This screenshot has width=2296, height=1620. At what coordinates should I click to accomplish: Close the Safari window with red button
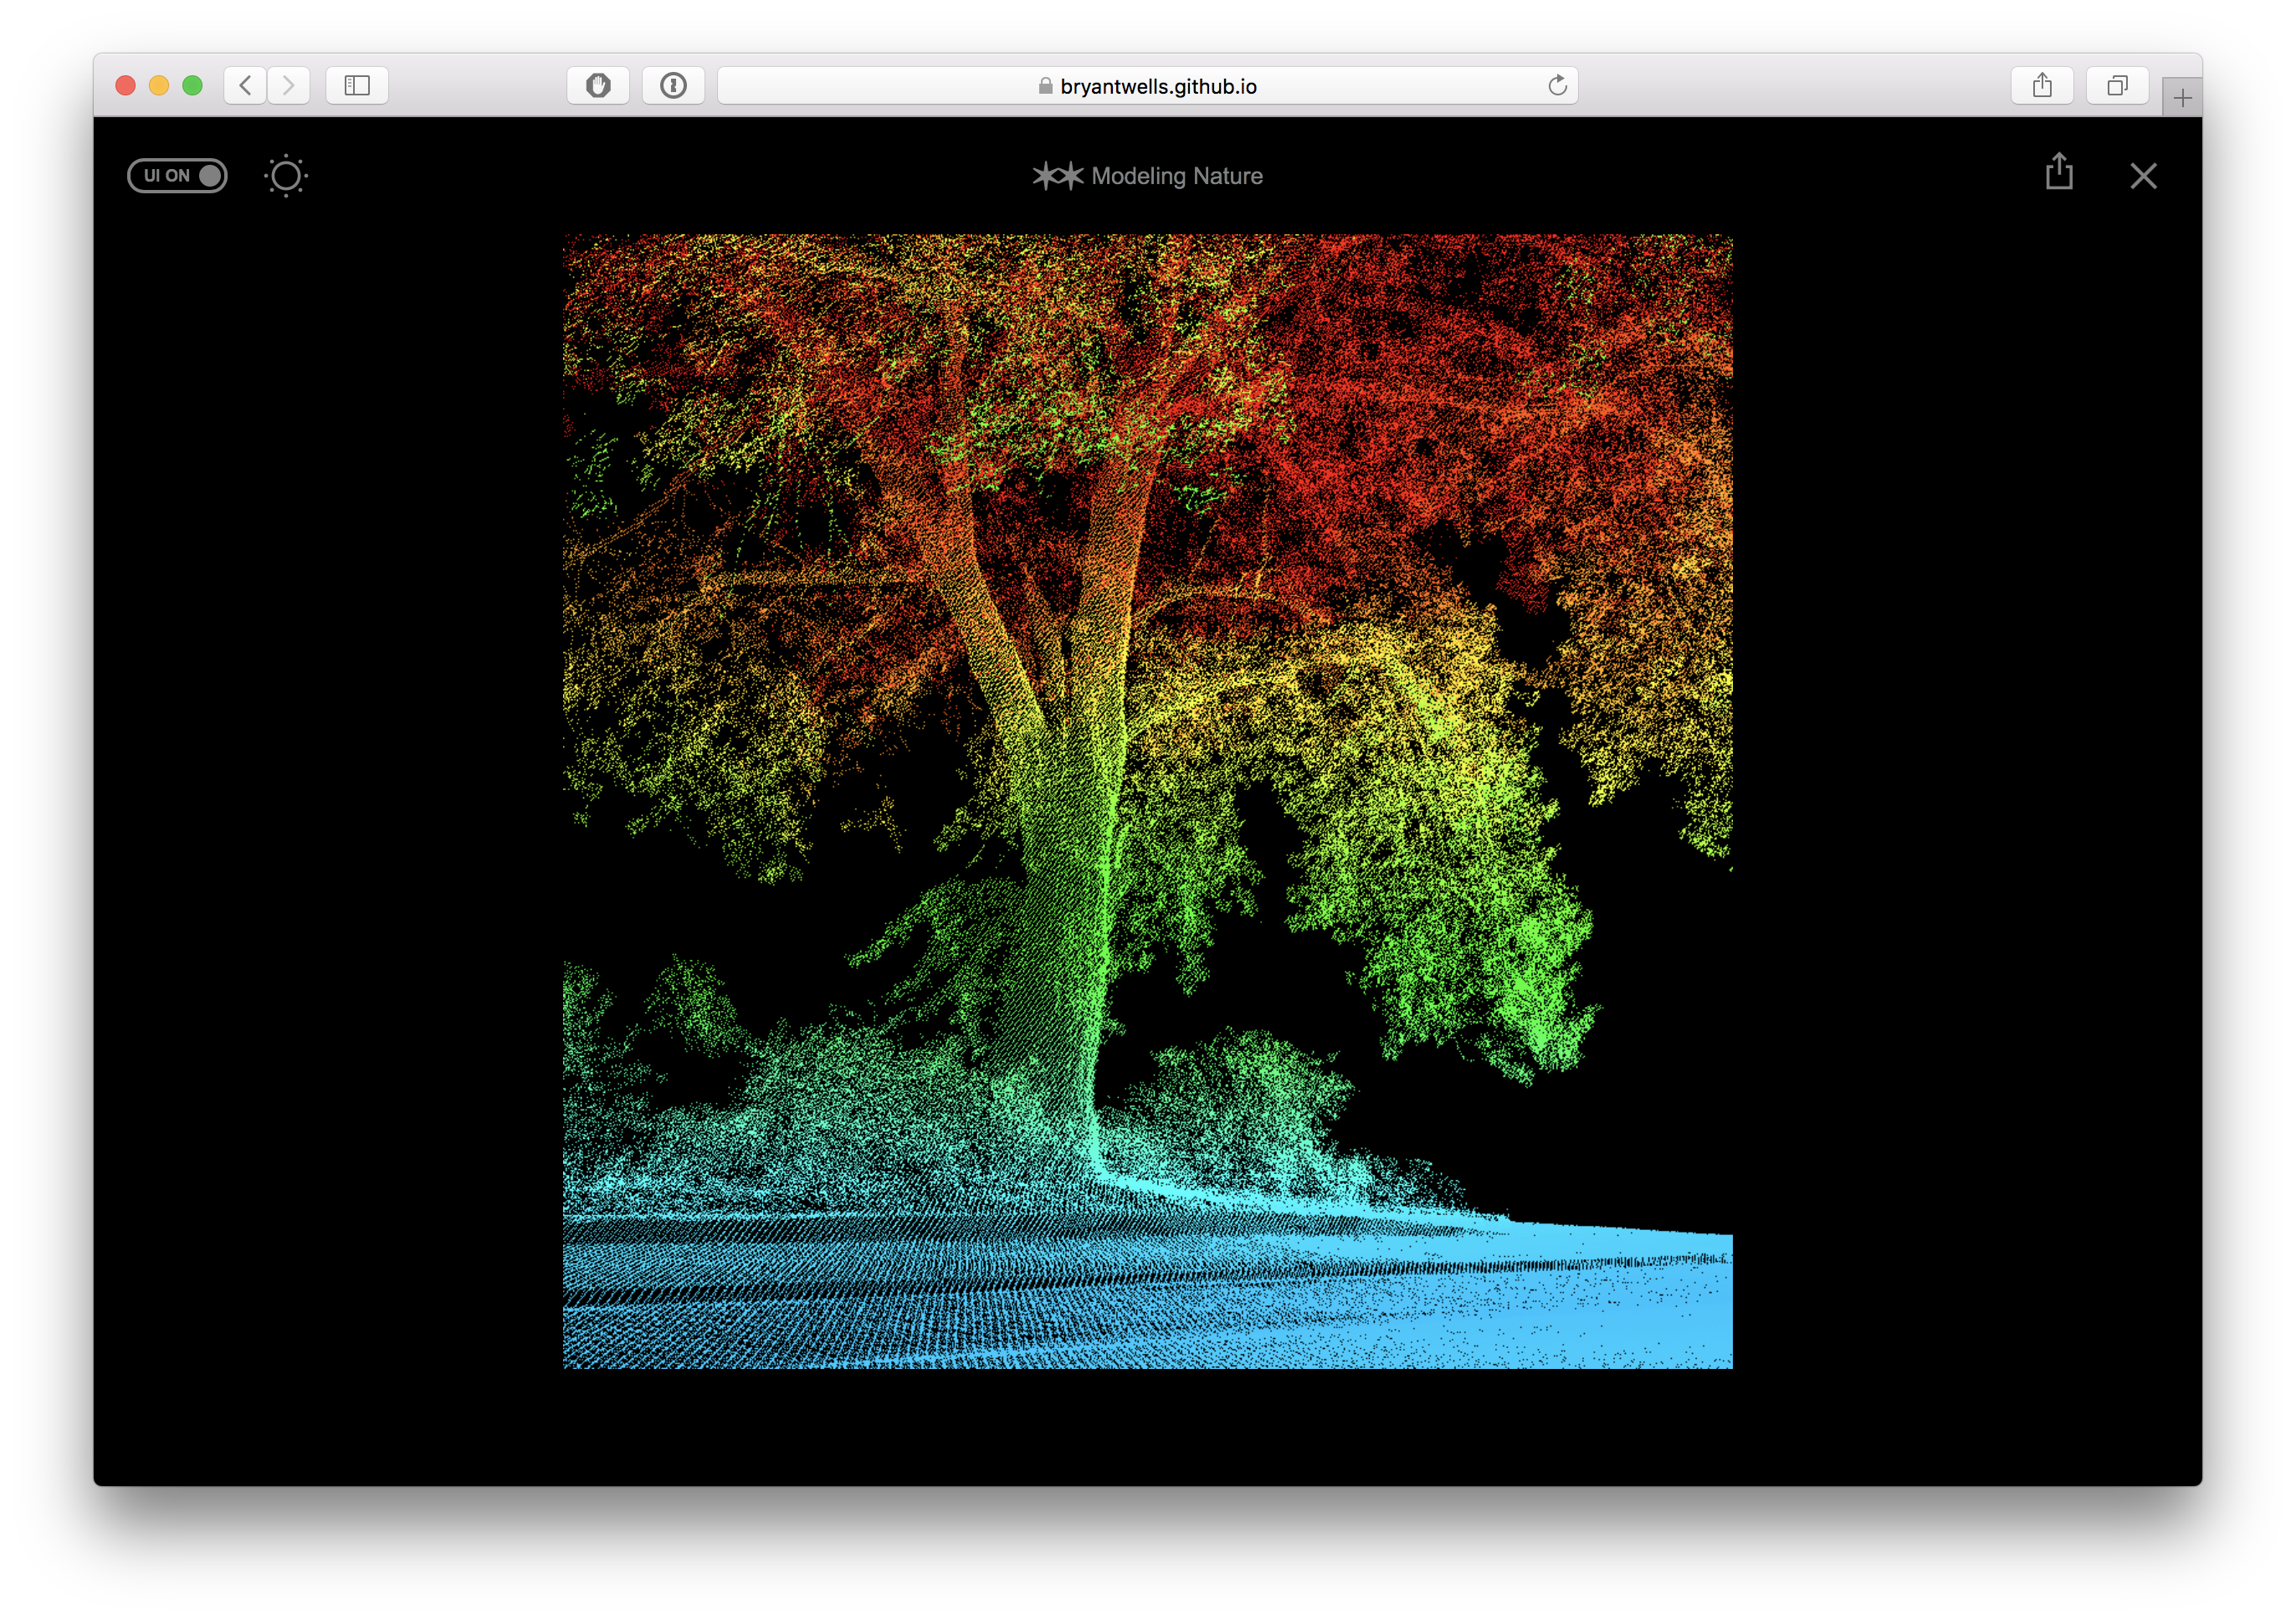tap(126, 86)
